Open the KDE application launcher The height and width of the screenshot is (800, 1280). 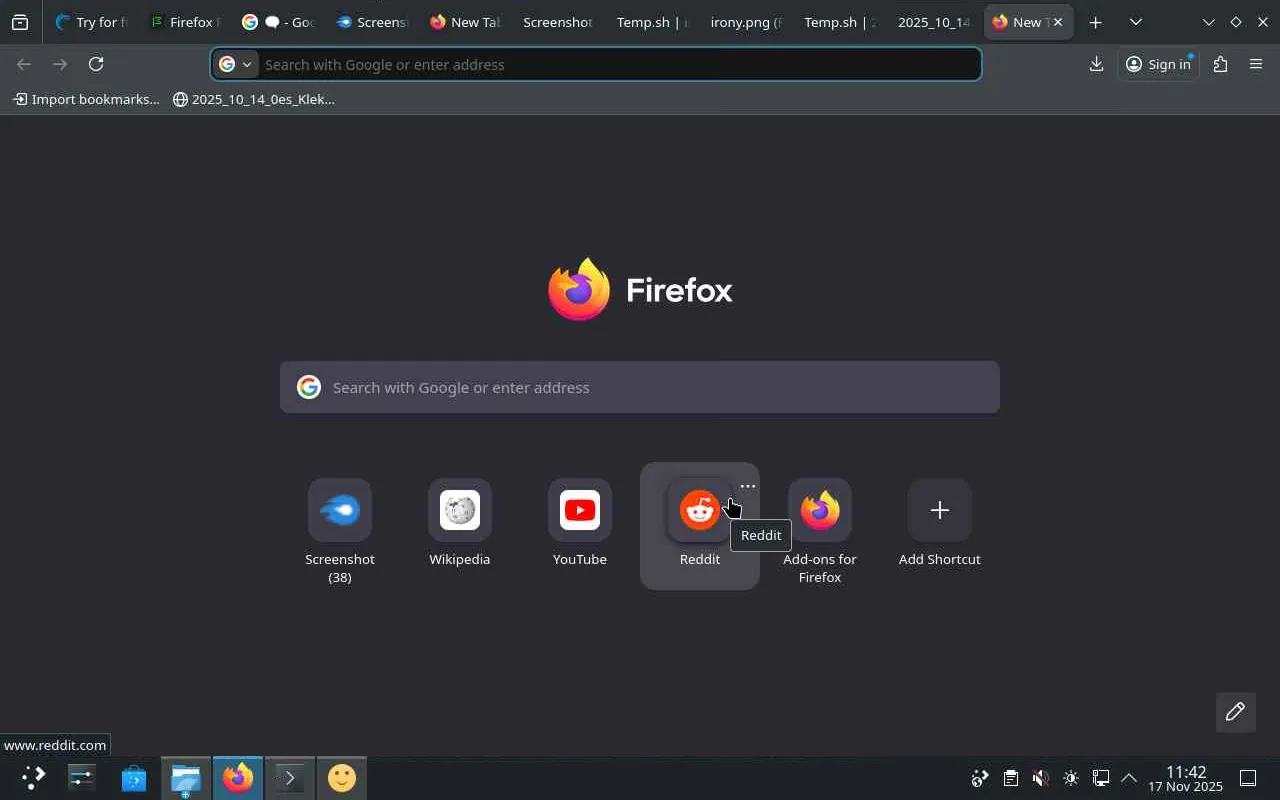coord(33,778)
